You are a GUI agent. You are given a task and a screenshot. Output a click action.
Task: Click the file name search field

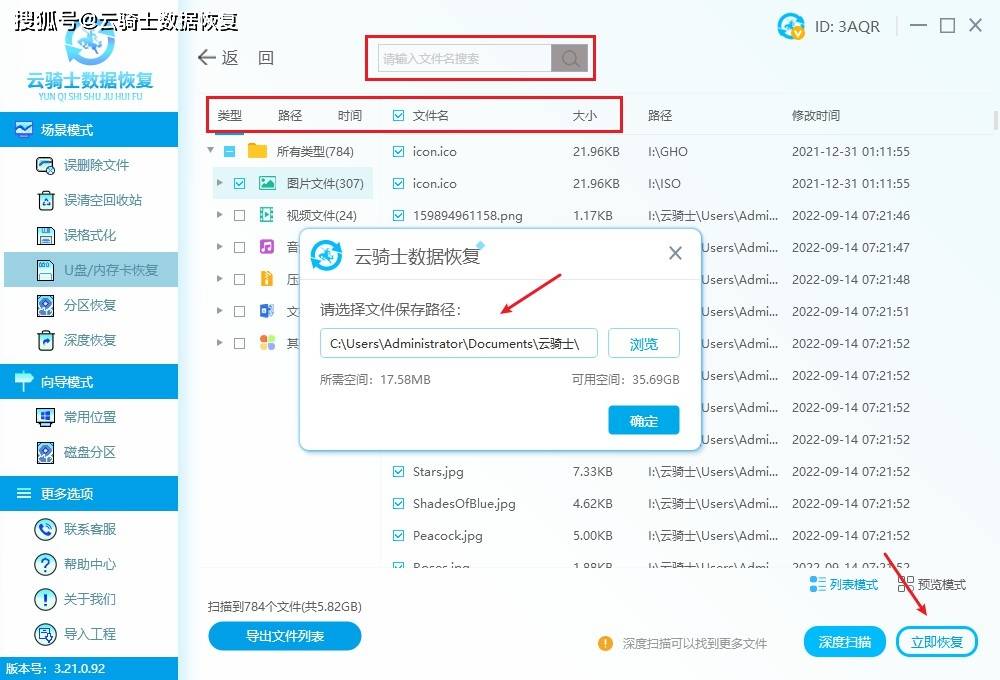coord(465,59)
